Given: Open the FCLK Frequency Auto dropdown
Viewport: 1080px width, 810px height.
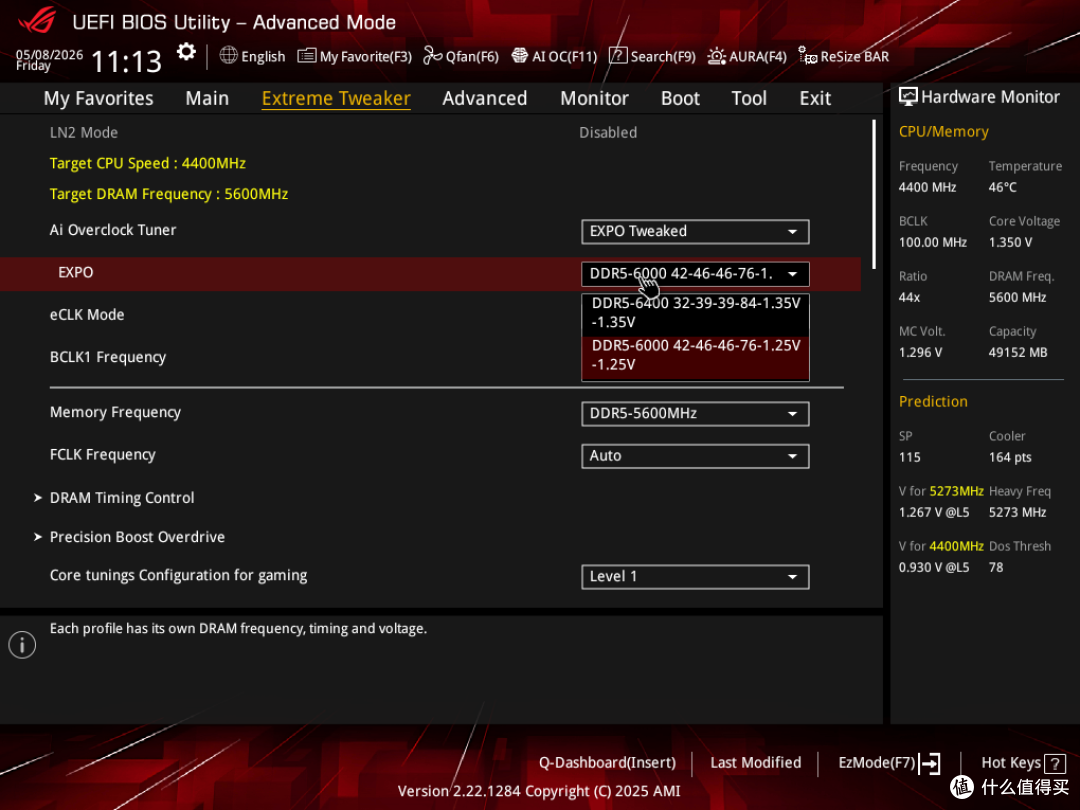Looking at the screenshot, I should [x=695, y=456].
